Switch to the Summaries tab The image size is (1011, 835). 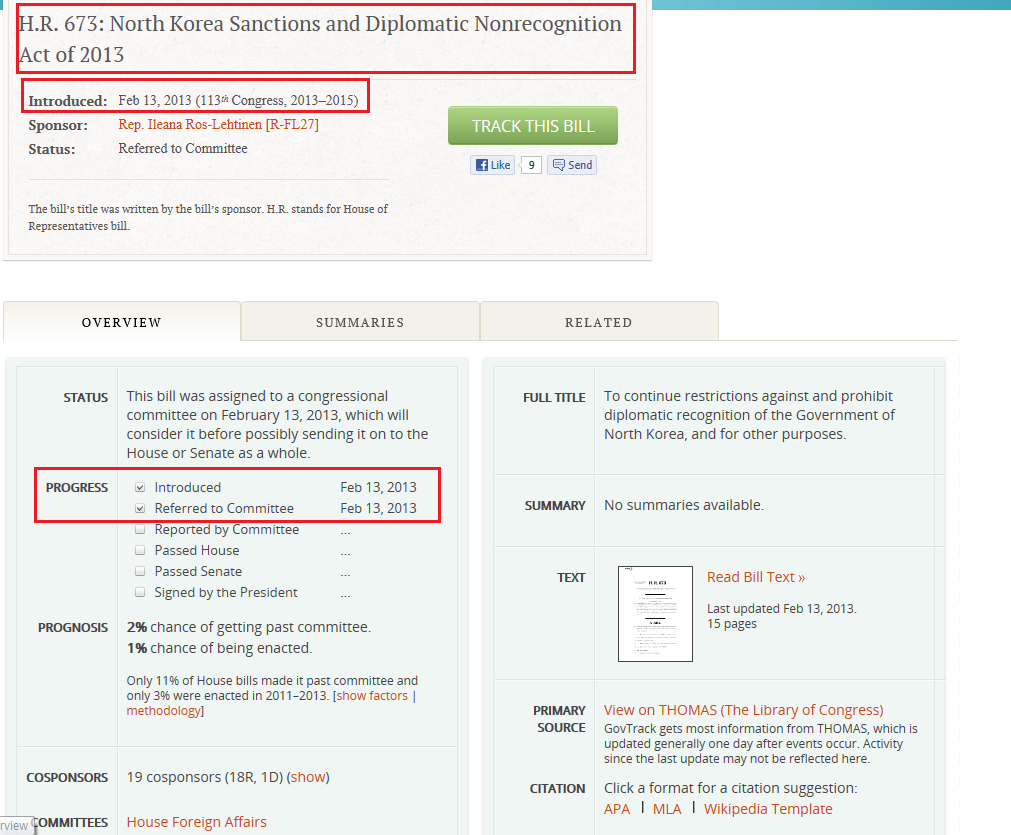pos(360,322)
